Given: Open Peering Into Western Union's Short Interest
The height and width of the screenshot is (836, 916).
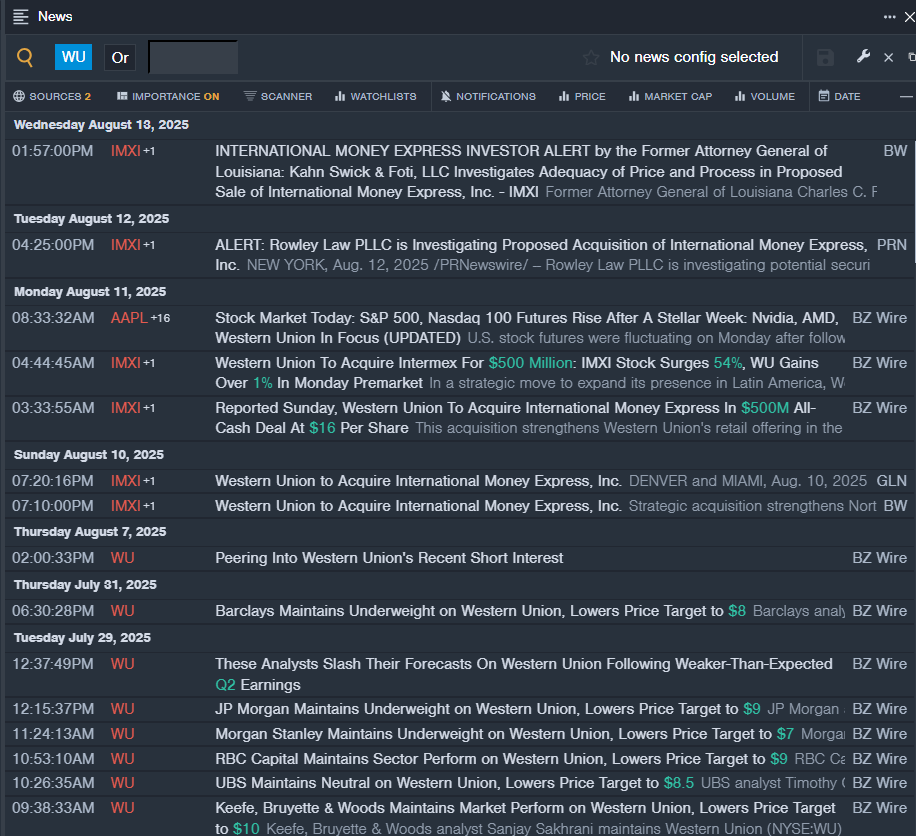Looking at the screenshot, I should [389, 558].
